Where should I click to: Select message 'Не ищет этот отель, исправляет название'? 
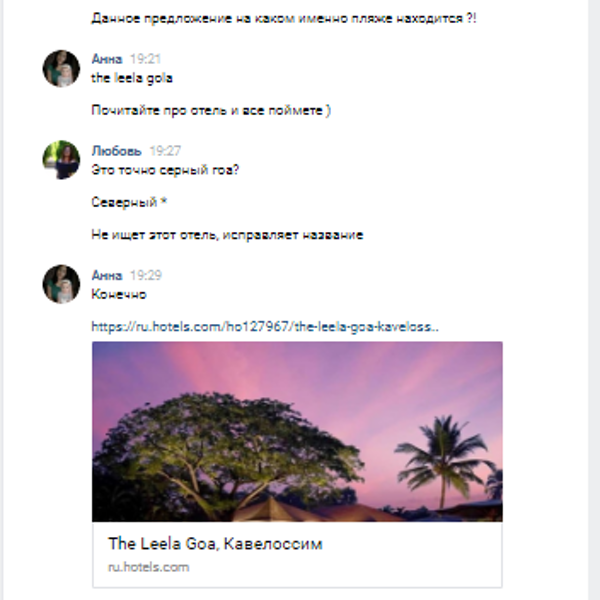227,235
